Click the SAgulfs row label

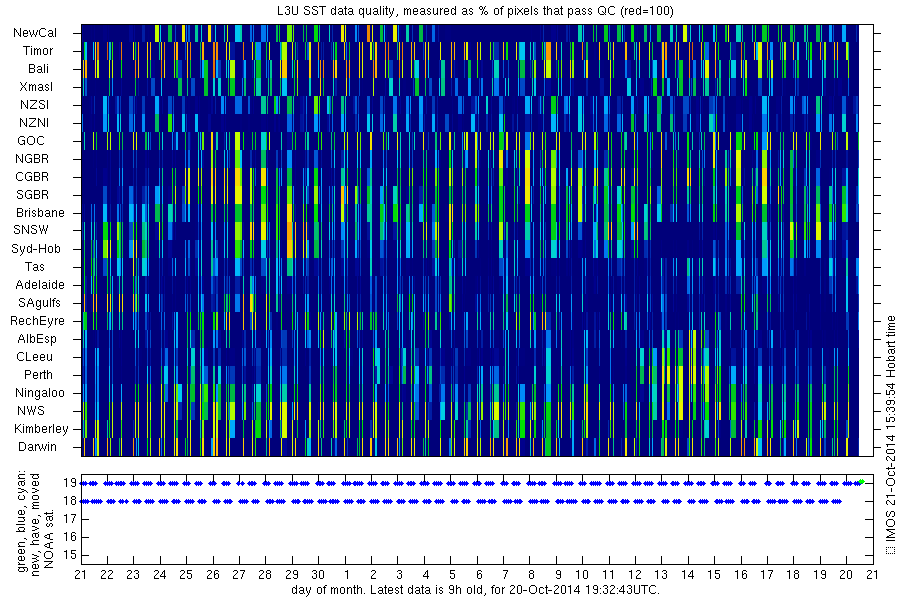(39, 303)
